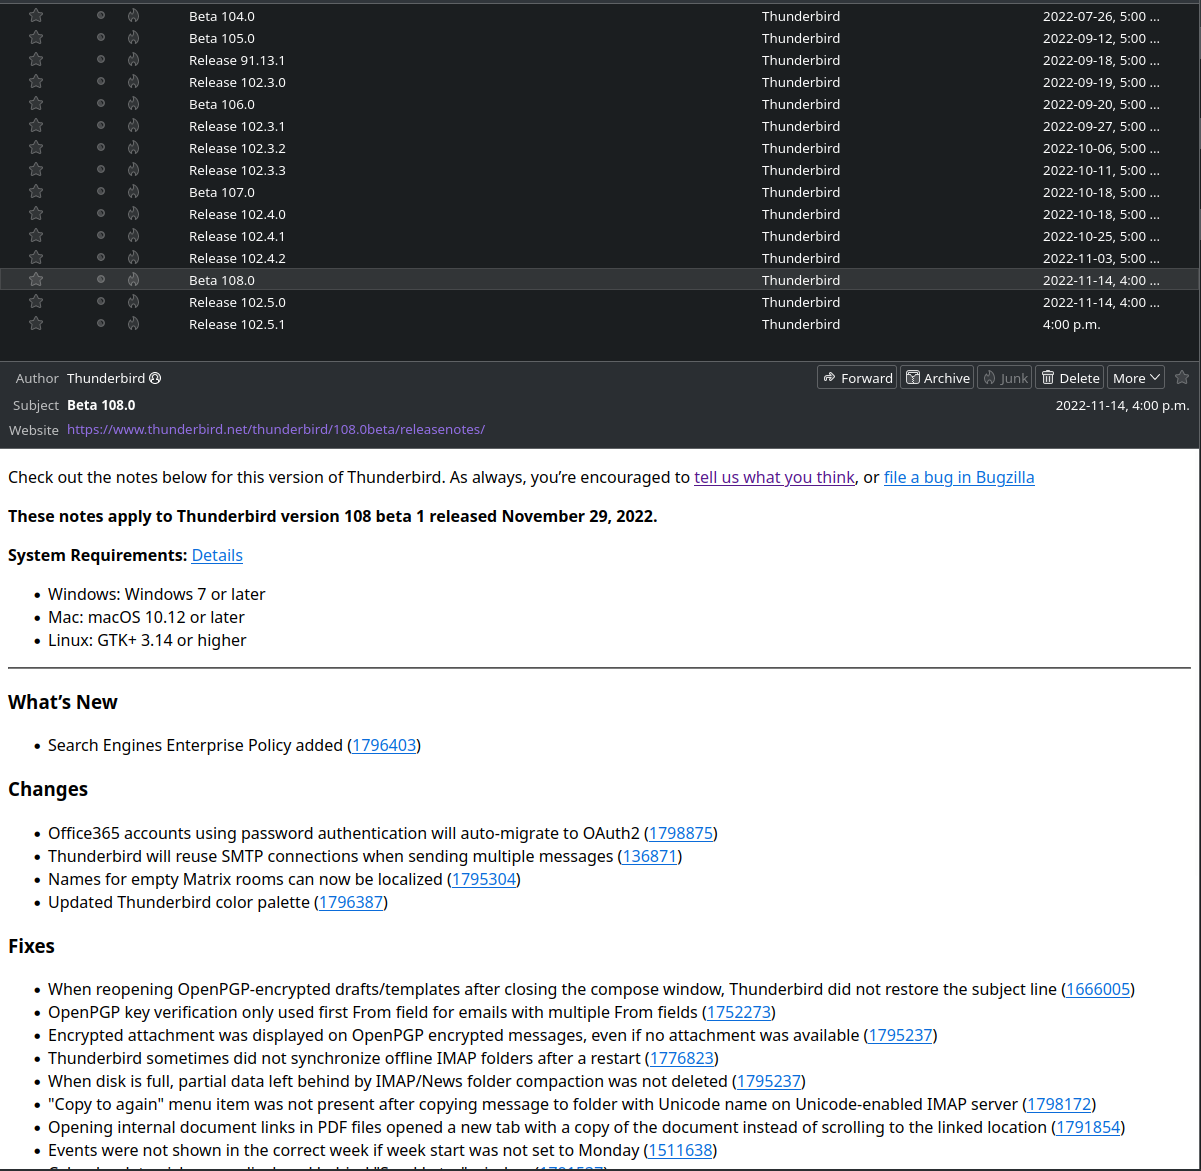Click the 4:00 p.m. date cell

[x=1071, y=324]
